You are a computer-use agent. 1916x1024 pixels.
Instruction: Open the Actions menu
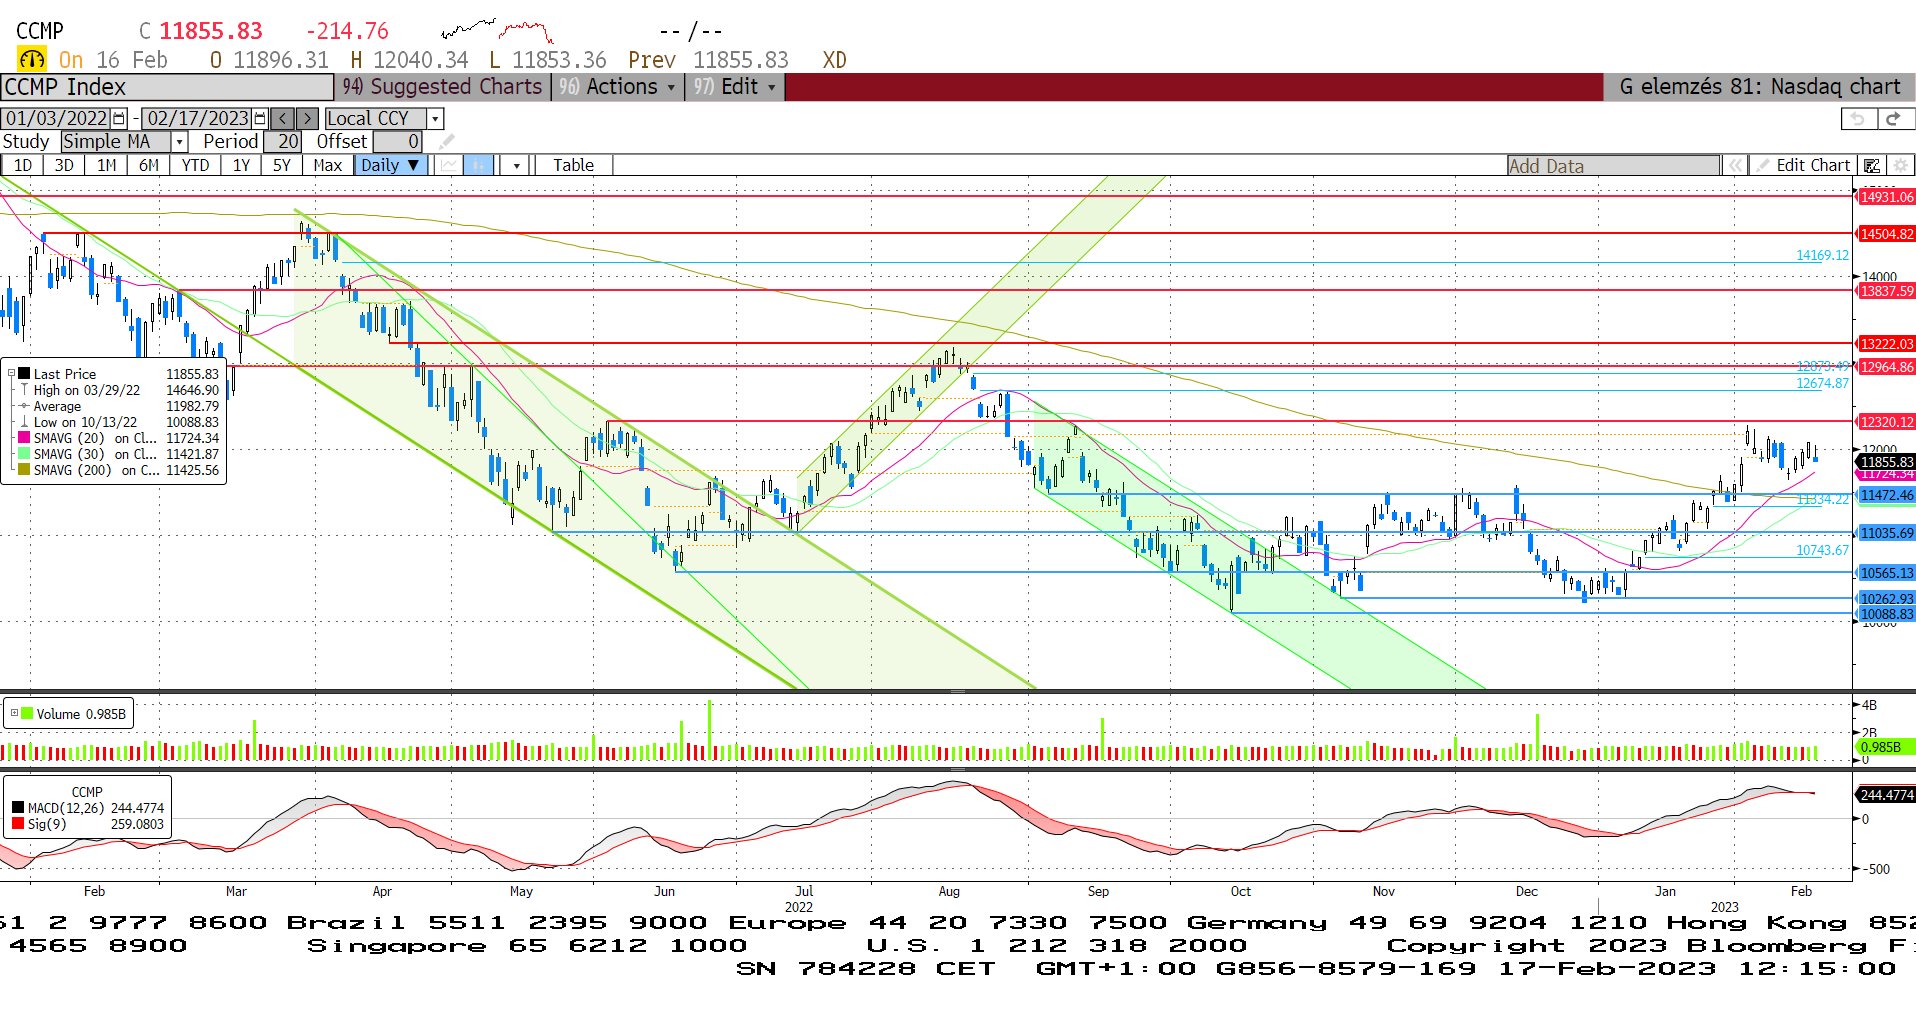tap(618, 87)
